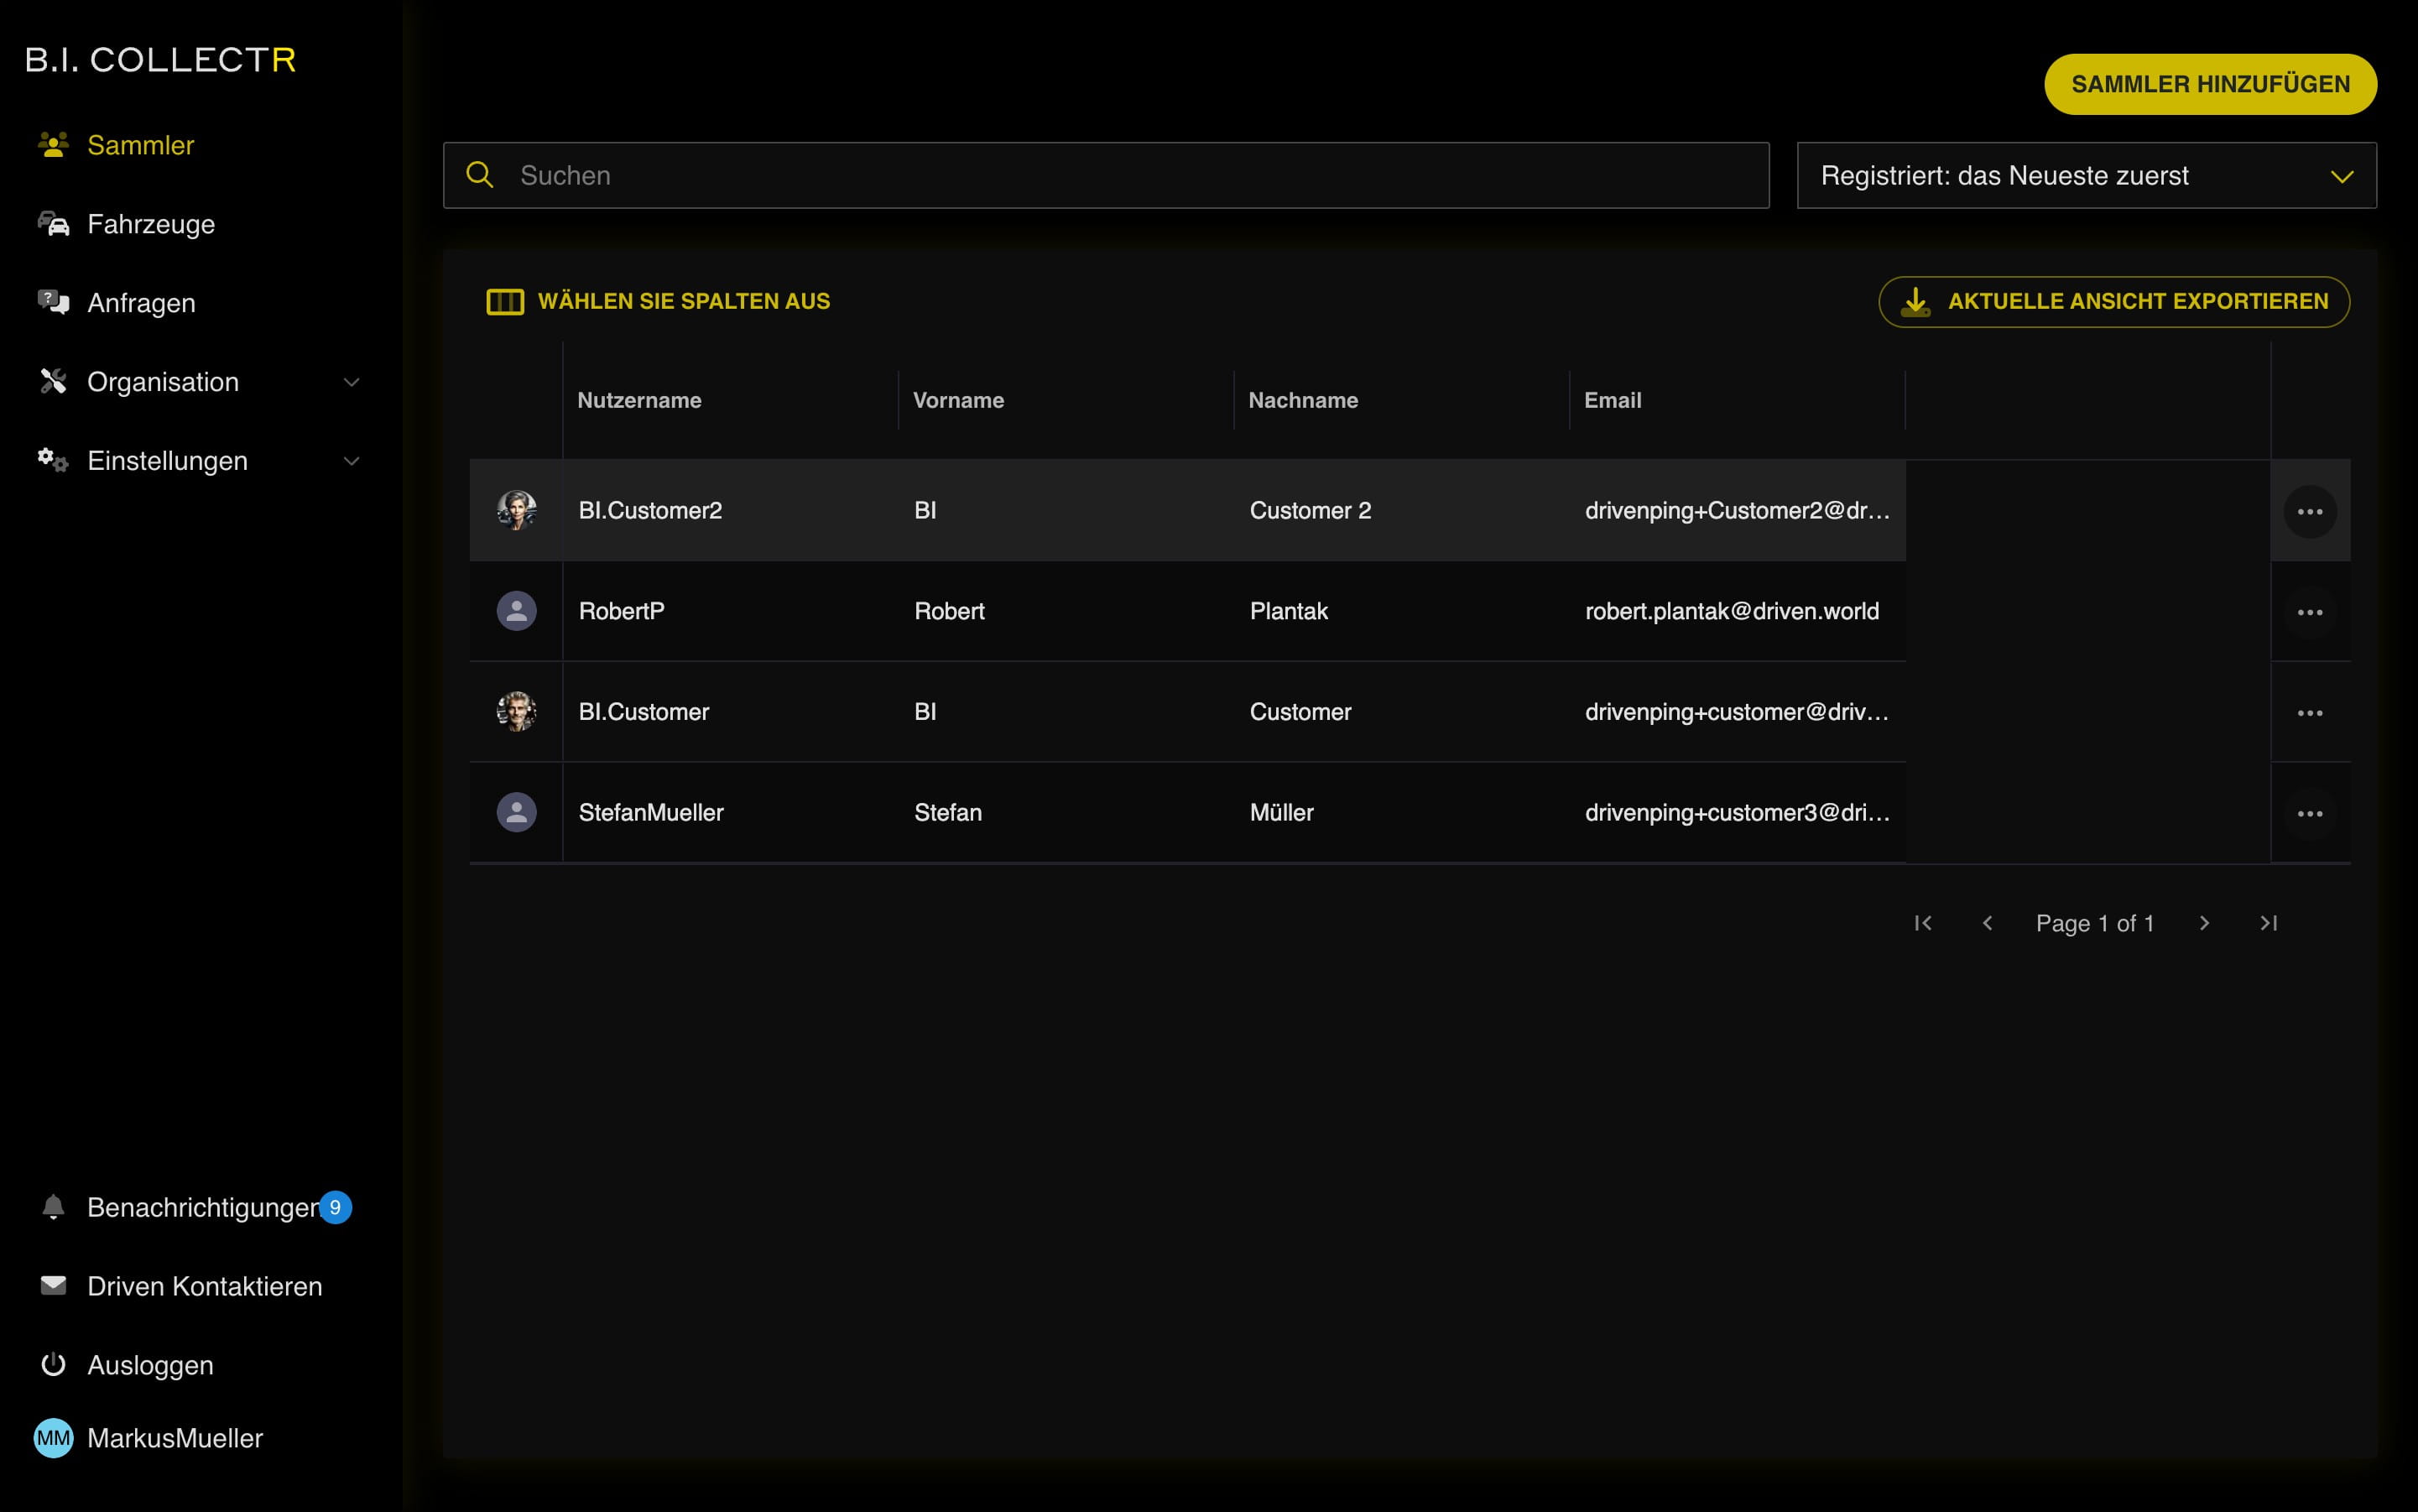Viewport: 2418px width, 1512px height.
Task: Export current view via Aktuelle Ansicht Exportieren
Action: (2113, 301)
